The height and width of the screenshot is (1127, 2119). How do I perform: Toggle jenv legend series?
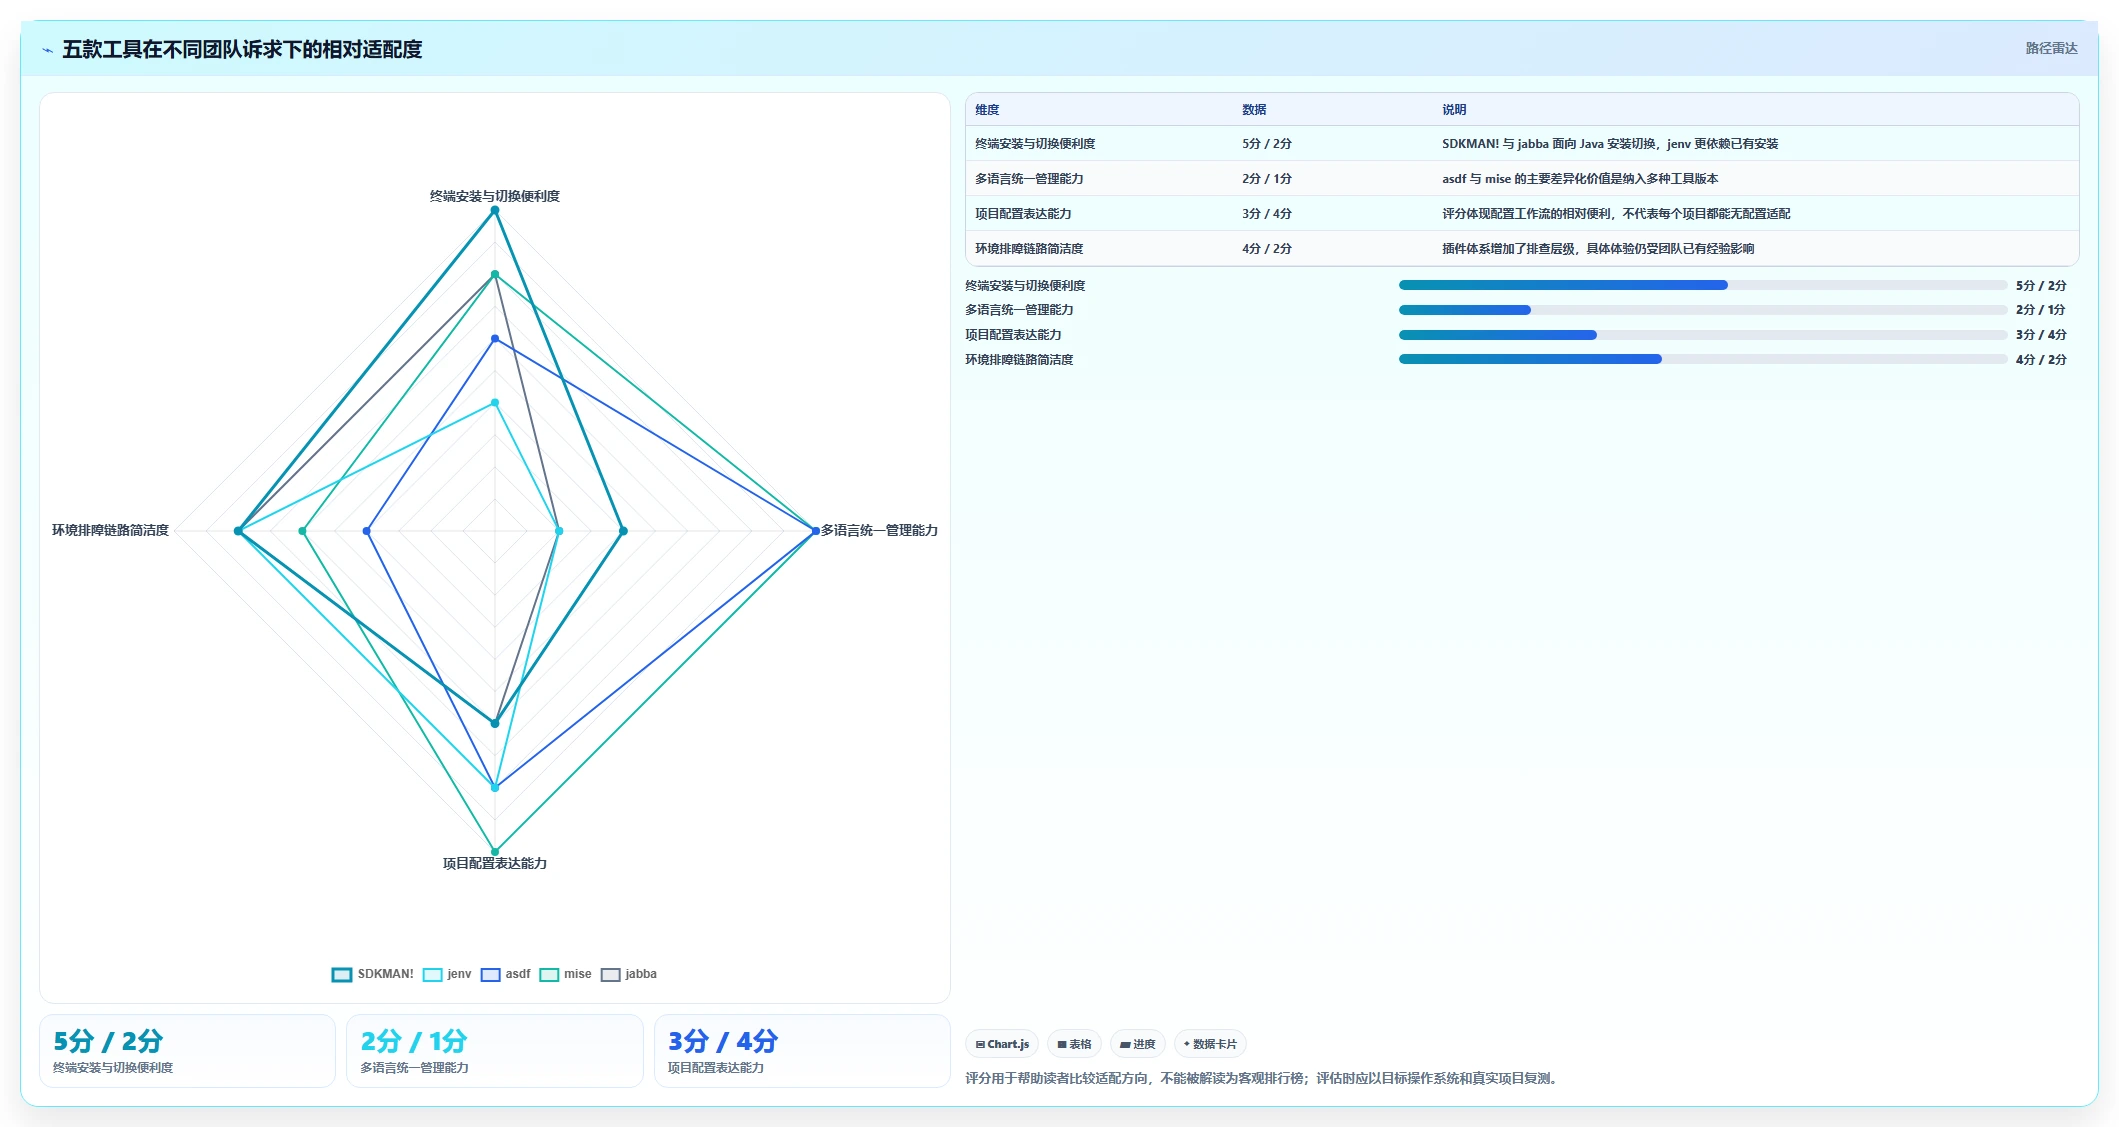coord(447,974)
